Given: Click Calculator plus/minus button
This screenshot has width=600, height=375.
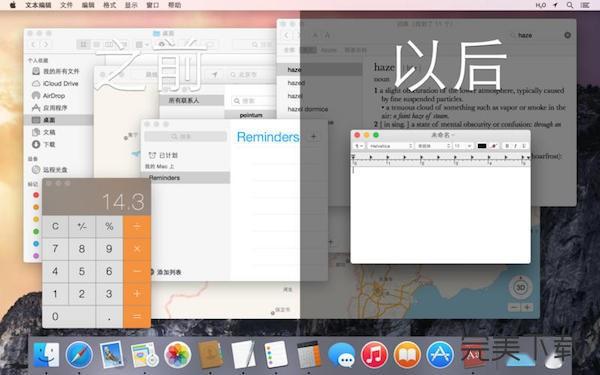Looking at the screenshot, I should pyautogui.click(x=82, y=226).
